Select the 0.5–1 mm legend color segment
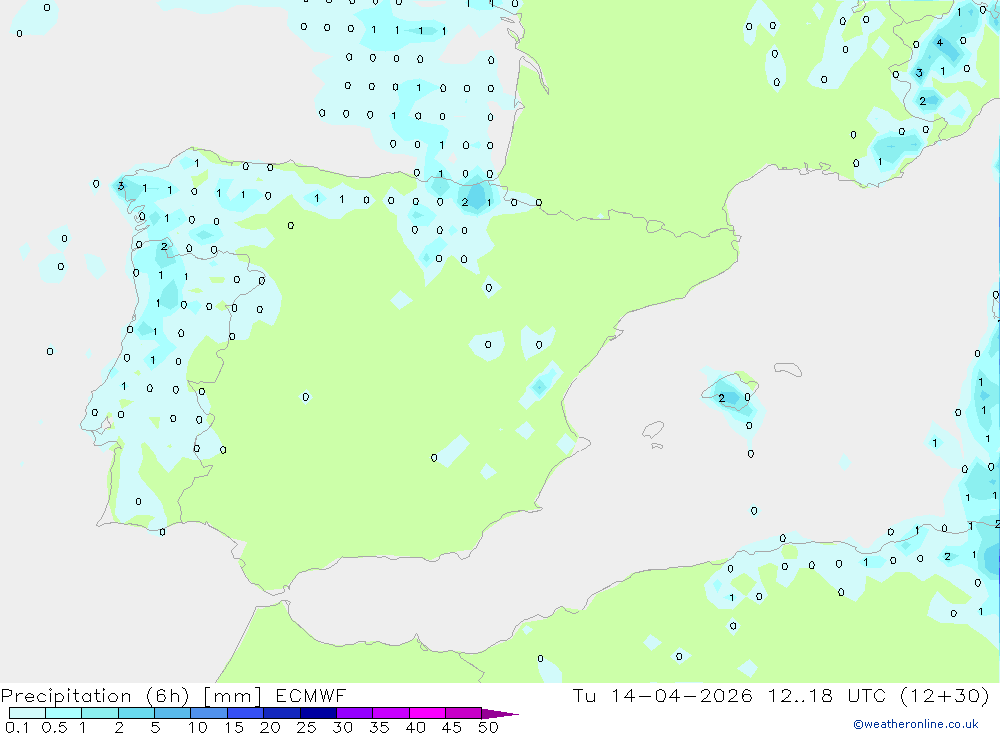 coord(64,713)
